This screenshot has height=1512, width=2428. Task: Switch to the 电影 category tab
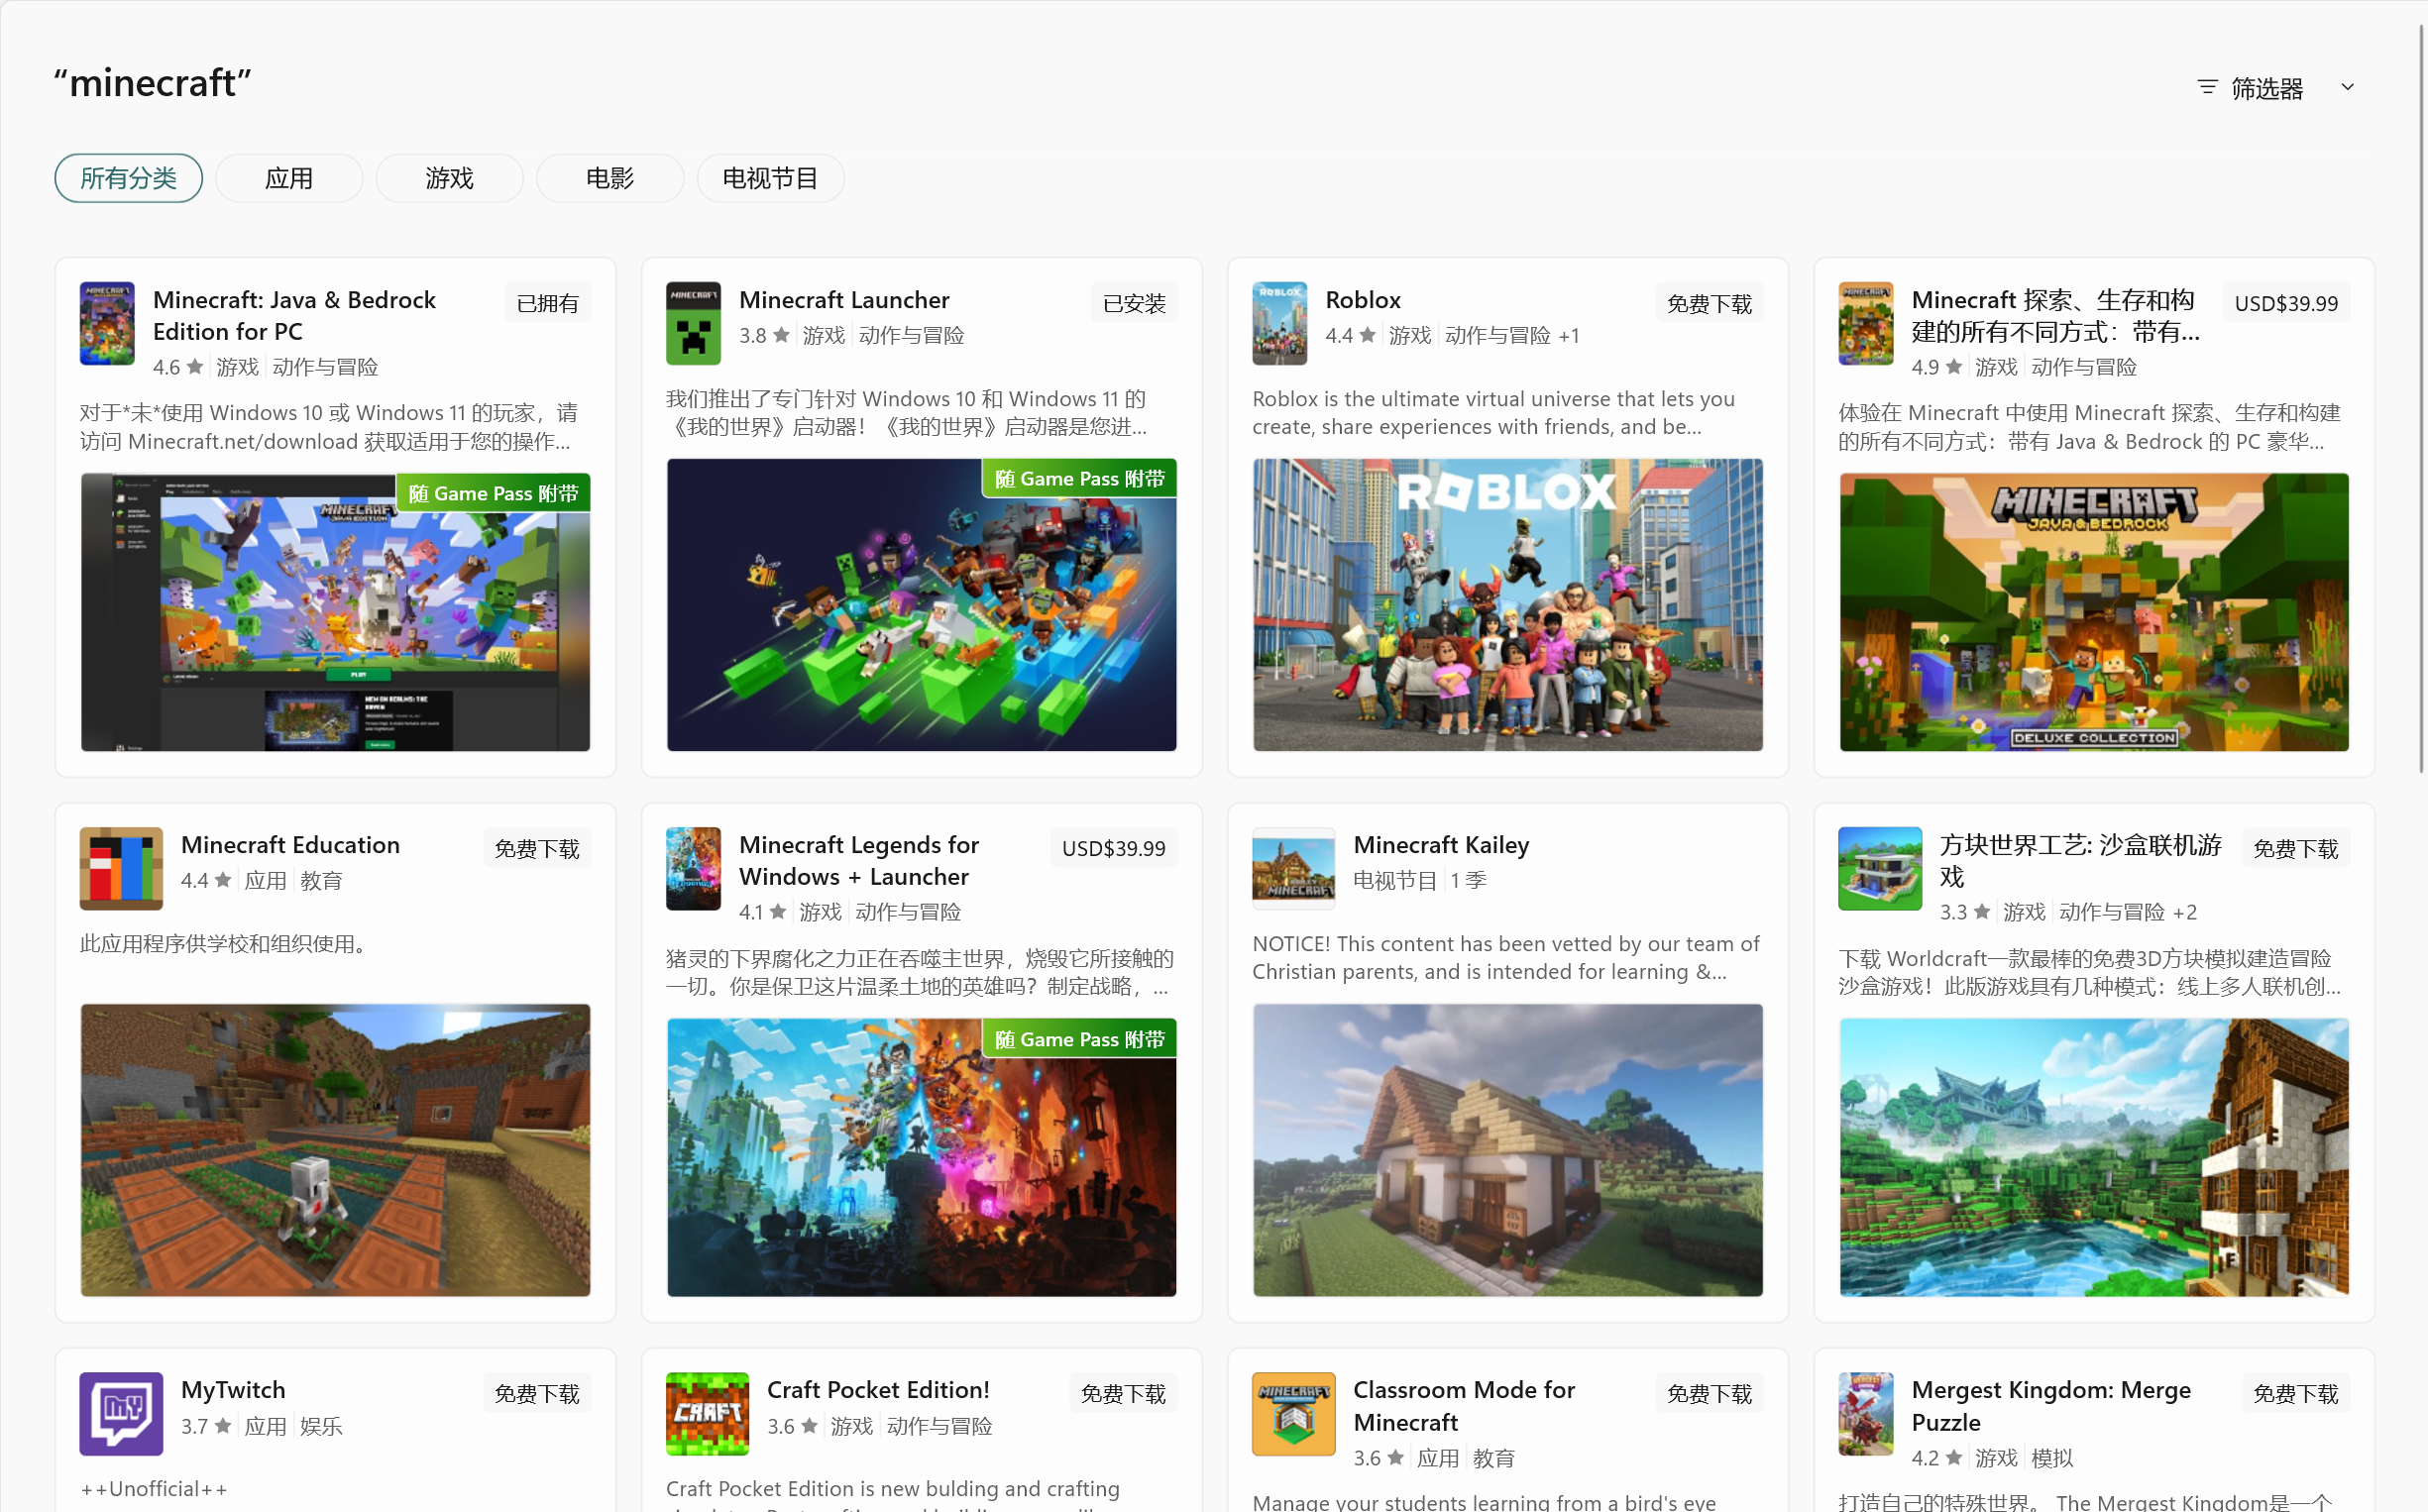coord(609,178)
